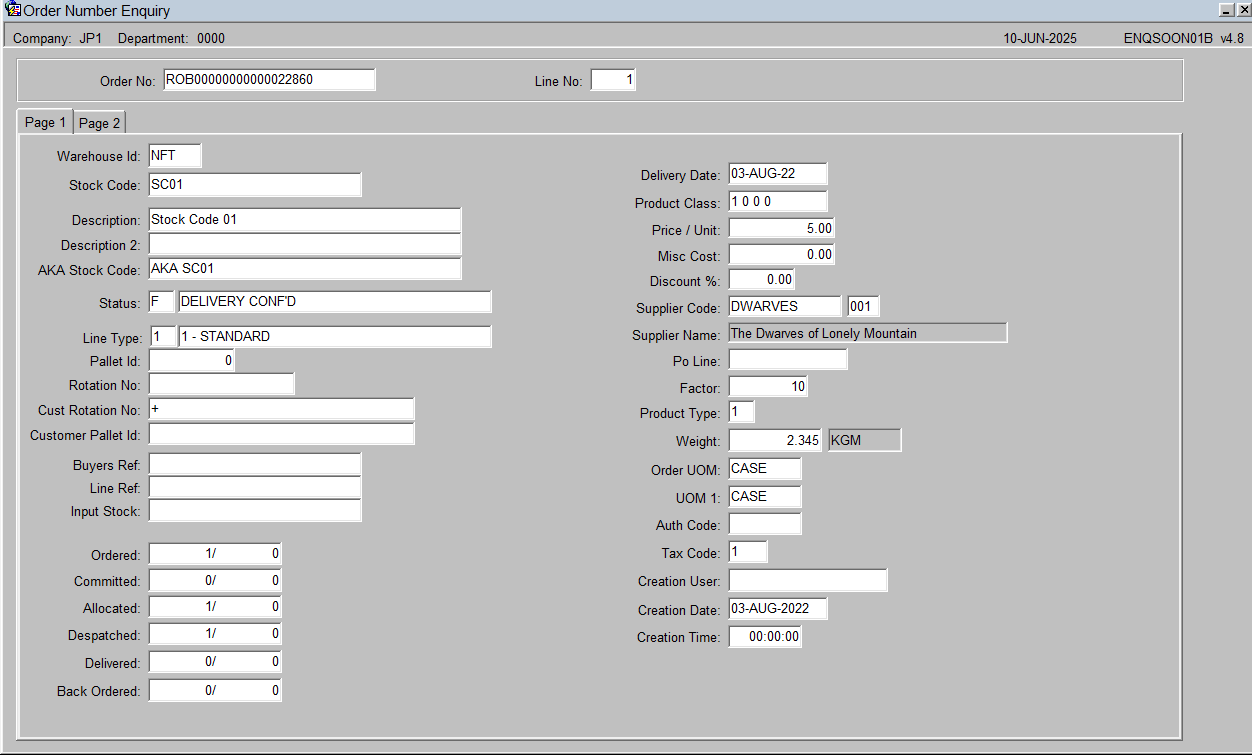Select the Page 1 tab
This screenshot has height=755, width=1252.
click(x=46, y=122)
